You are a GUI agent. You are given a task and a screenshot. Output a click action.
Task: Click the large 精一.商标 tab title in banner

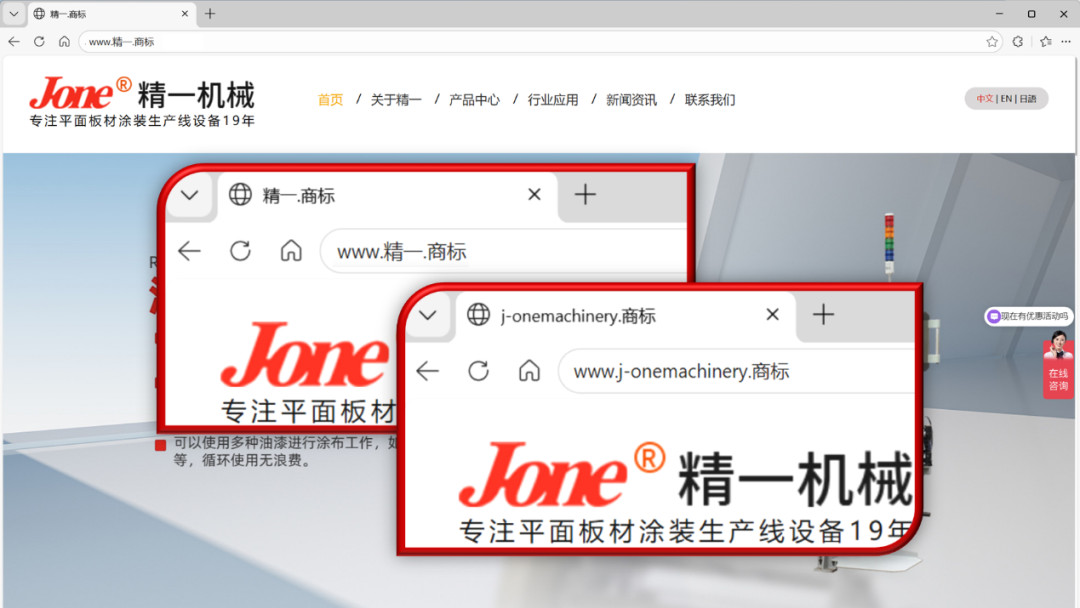coord(298,196)
